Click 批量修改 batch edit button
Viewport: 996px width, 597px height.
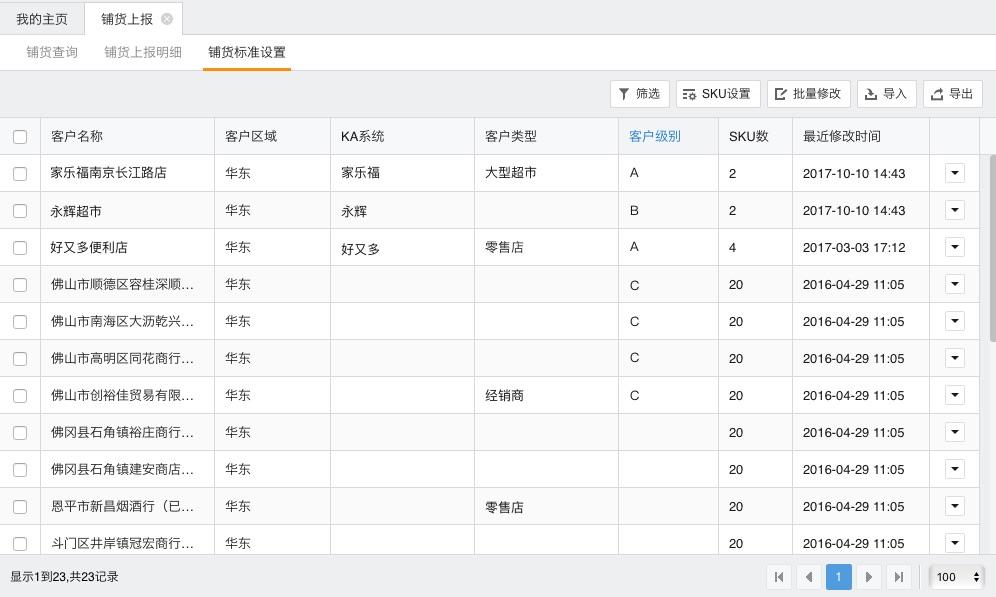pos(808,94)
